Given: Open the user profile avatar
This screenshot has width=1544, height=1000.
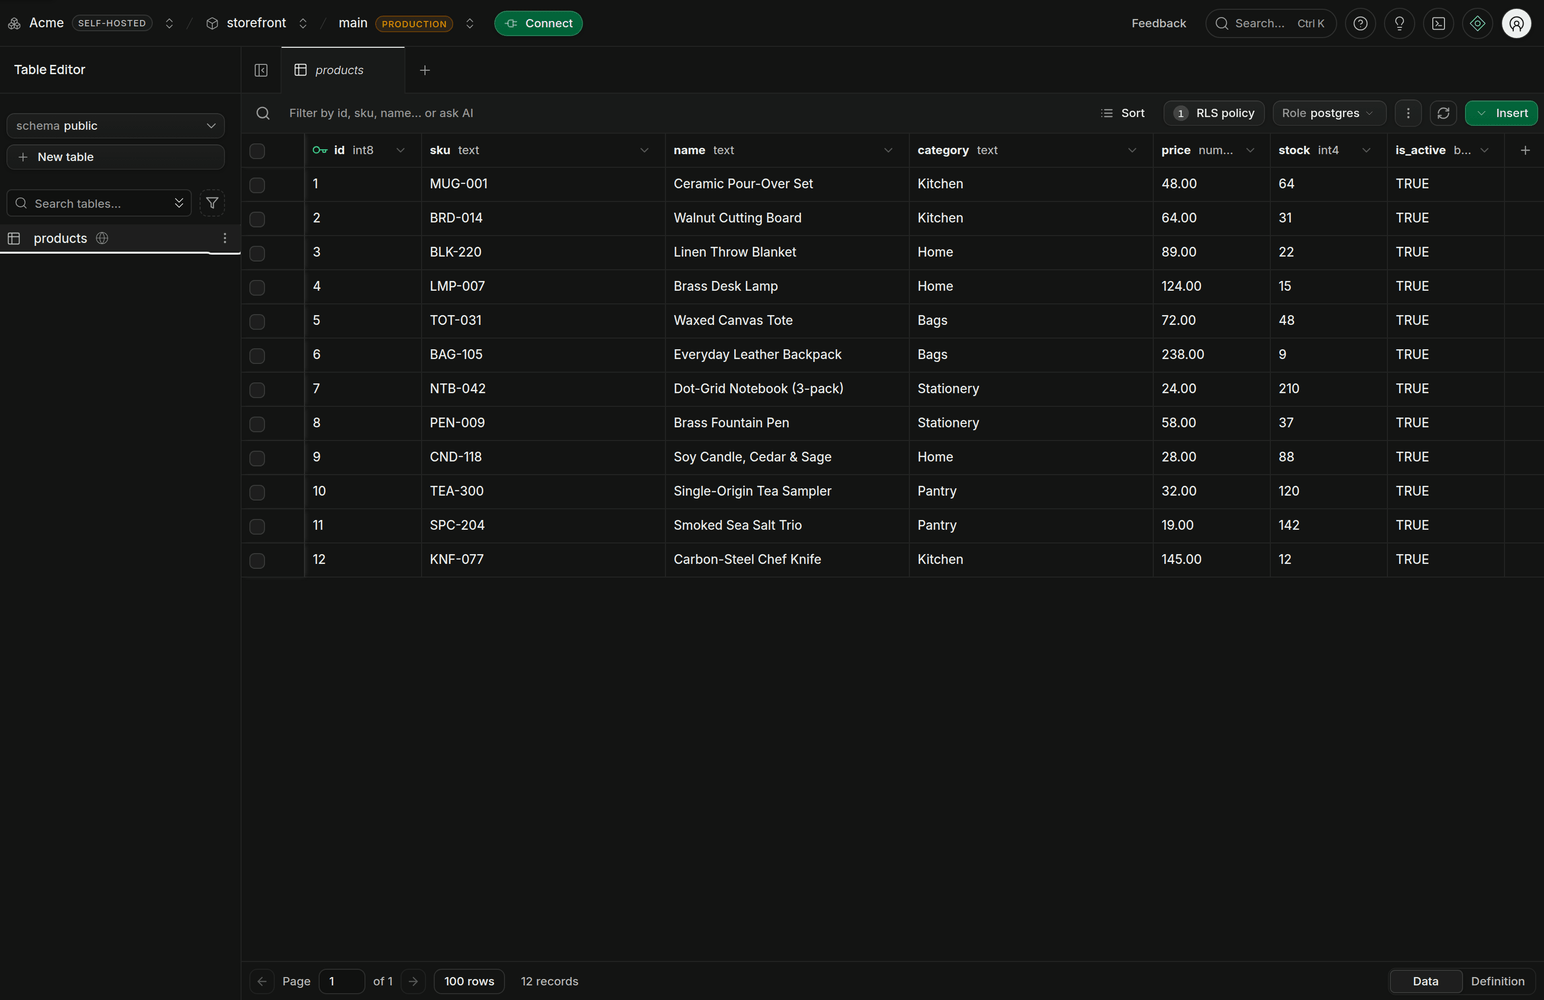Looking at the screenshot, I should click(1517, 23).
